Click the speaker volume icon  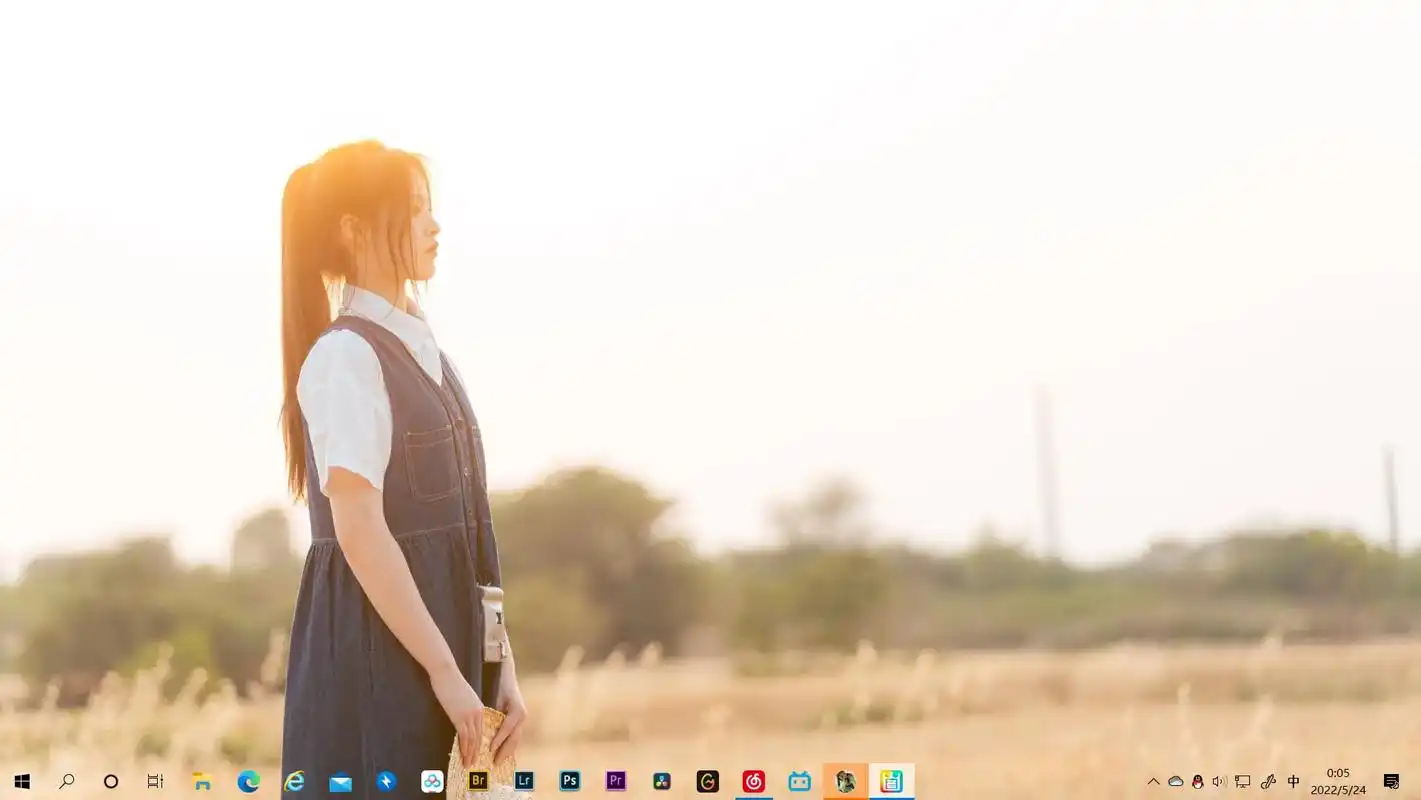pyautogui.click(x=1219, y=781)
